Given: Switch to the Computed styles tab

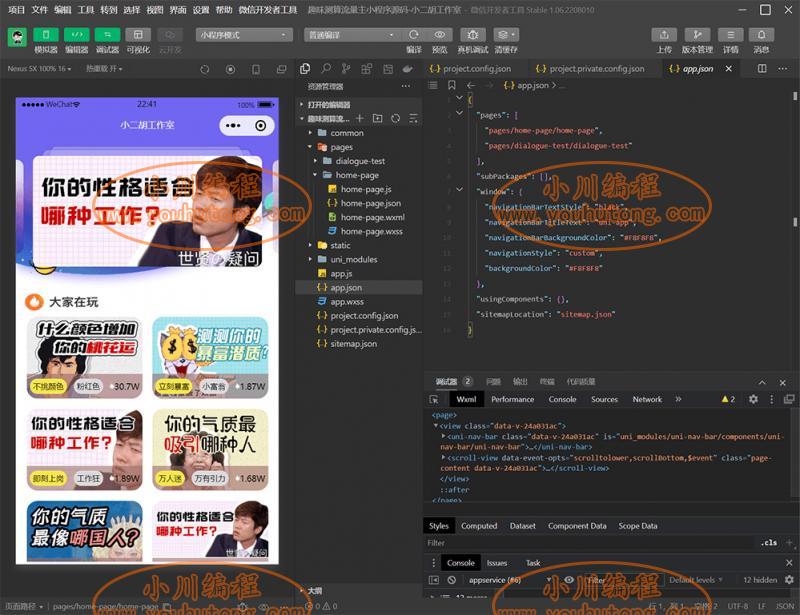Looking at the screenshot, I should point(479,526).
